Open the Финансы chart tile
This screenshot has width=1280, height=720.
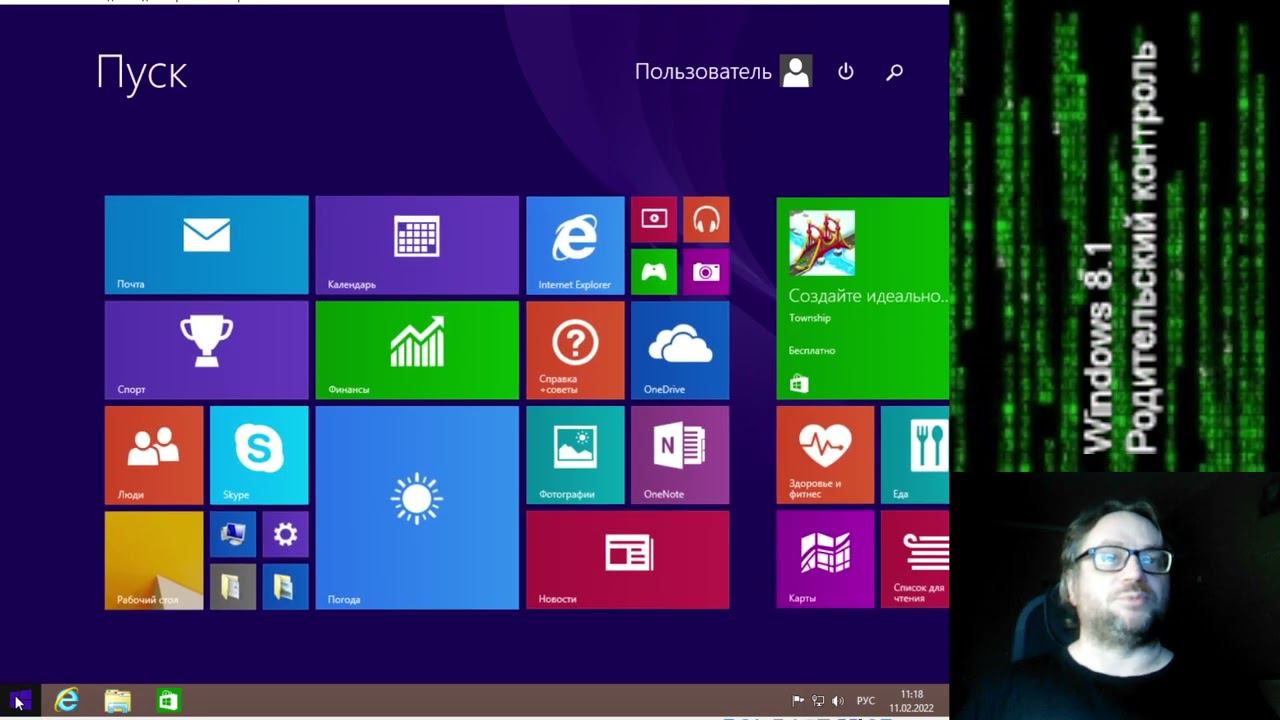[x=417, y=350]
